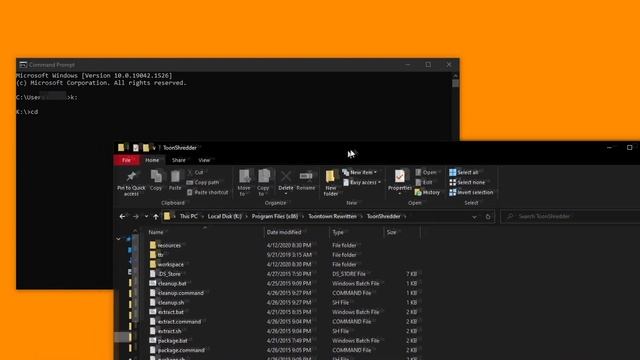Select the resources folder
Image resolution: width=640 pixels, height=360 pixels.
click(169, 245)
